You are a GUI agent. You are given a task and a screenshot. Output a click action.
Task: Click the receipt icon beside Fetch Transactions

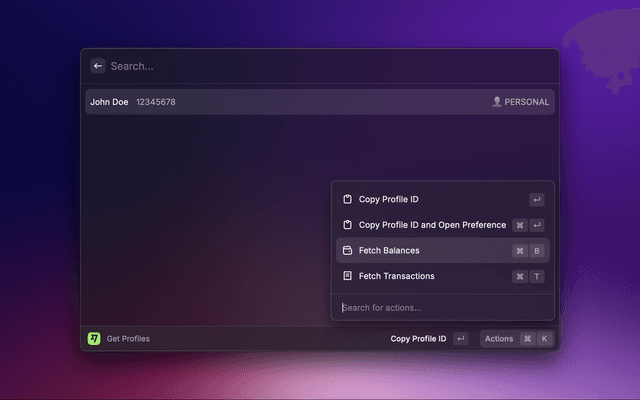[x=347, y=276]
